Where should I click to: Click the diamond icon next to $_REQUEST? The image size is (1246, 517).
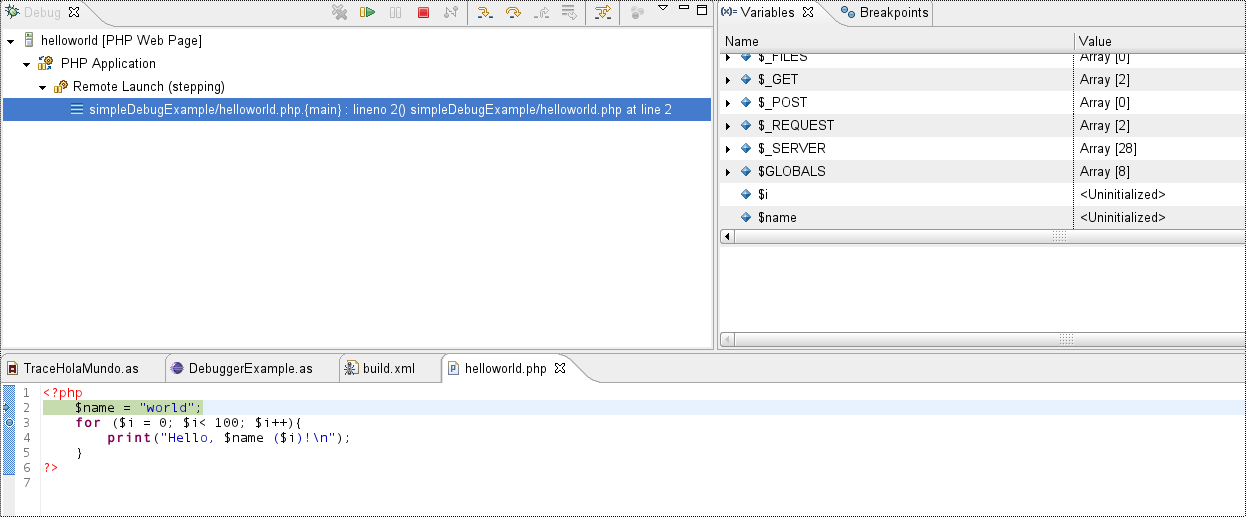coord(746,126)
